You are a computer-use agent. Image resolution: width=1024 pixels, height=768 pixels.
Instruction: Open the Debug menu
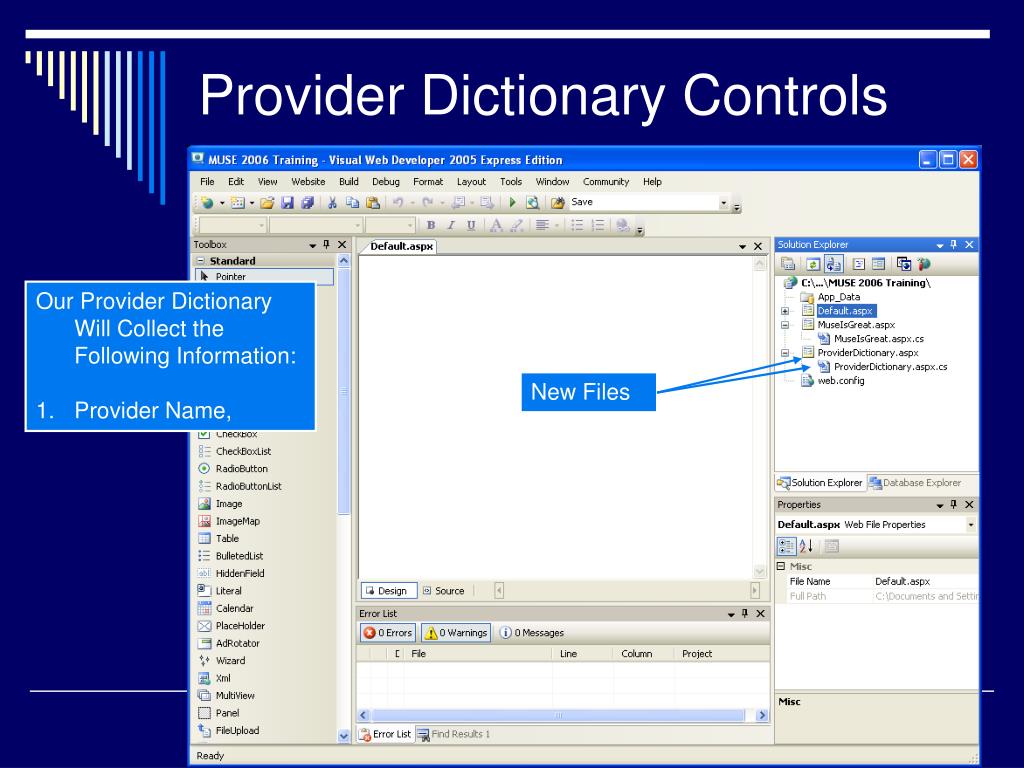pos(386,182)
